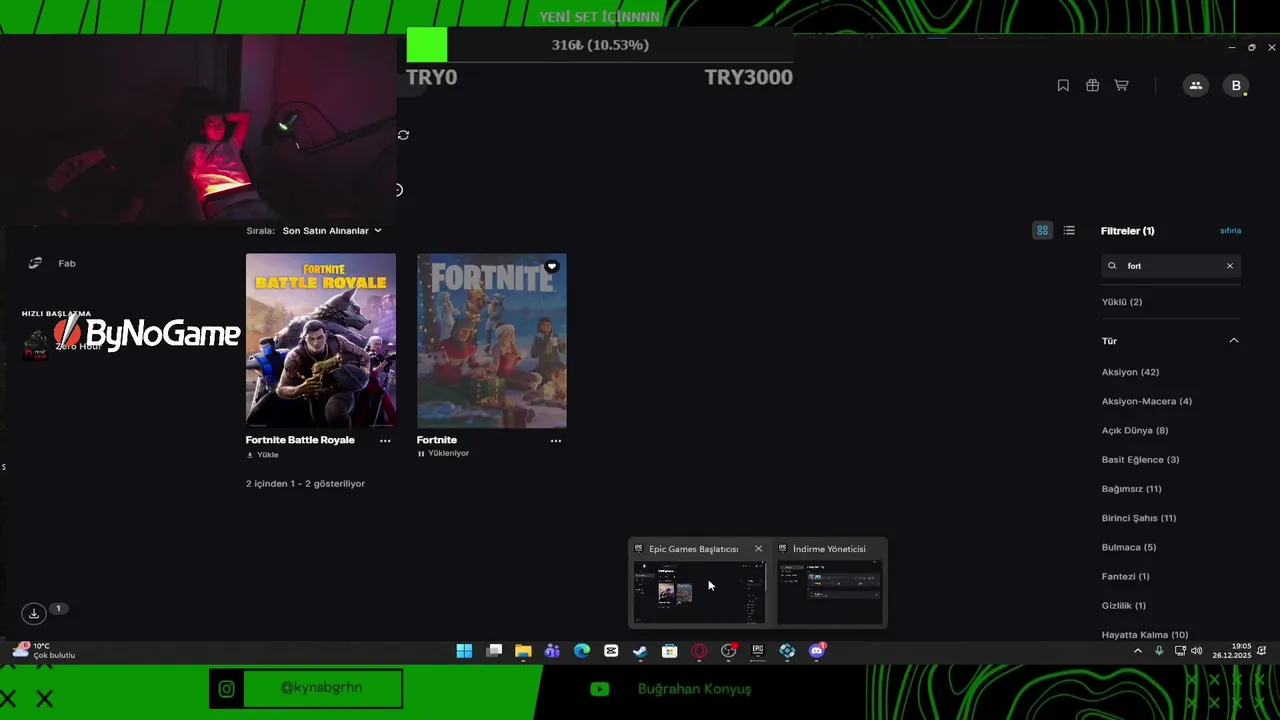This screenshot has height=720, width=1280.
Task: Toggle the Birinci Şahıs (11) filter
Action: (x=1139, y=518)
